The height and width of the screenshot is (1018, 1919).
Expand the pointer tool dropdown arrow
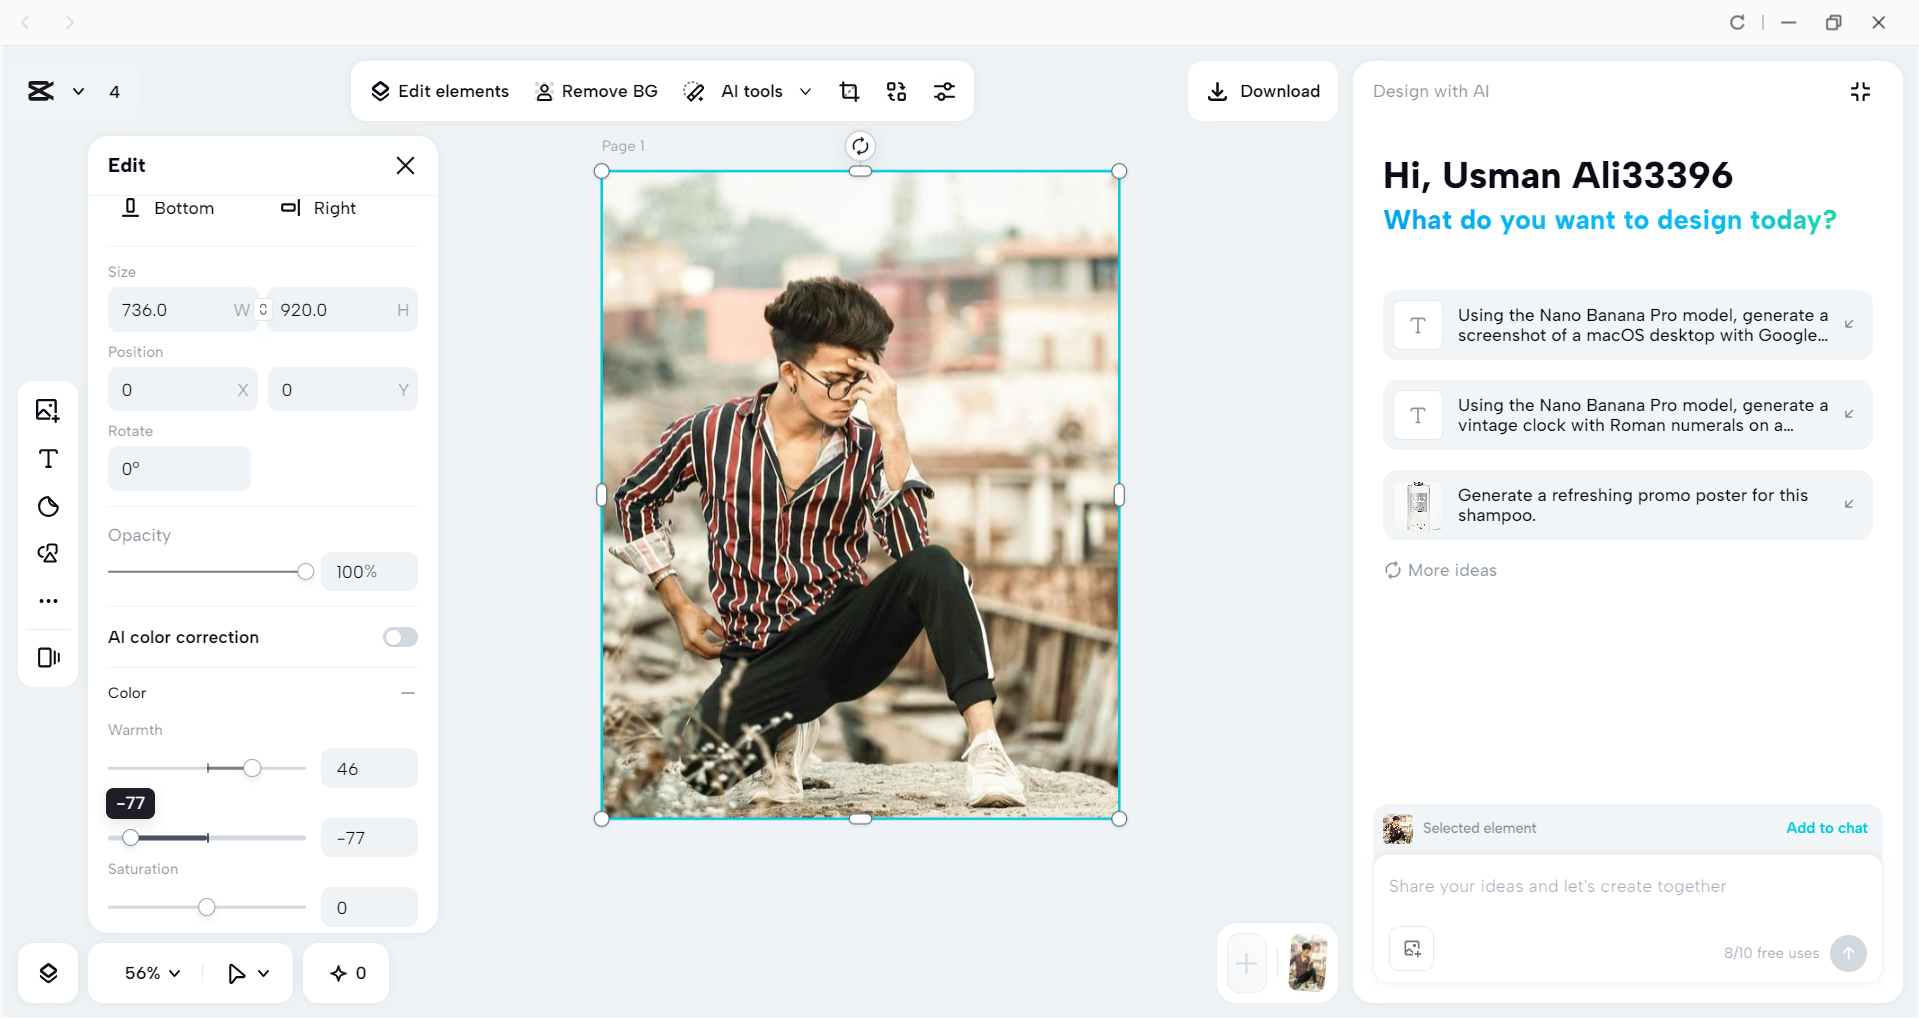pyautogui.click(x=264, y=973)
